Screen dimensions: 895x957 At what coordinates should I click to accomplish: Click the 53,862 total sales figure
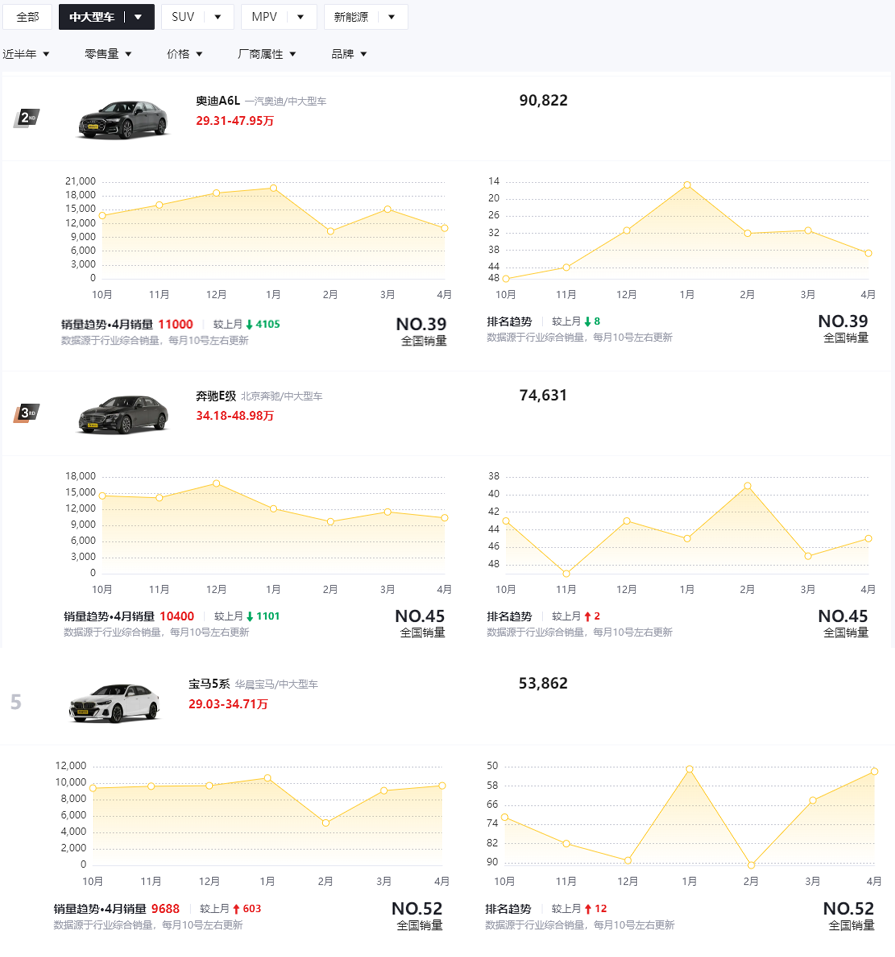click(x=543, y=684)
